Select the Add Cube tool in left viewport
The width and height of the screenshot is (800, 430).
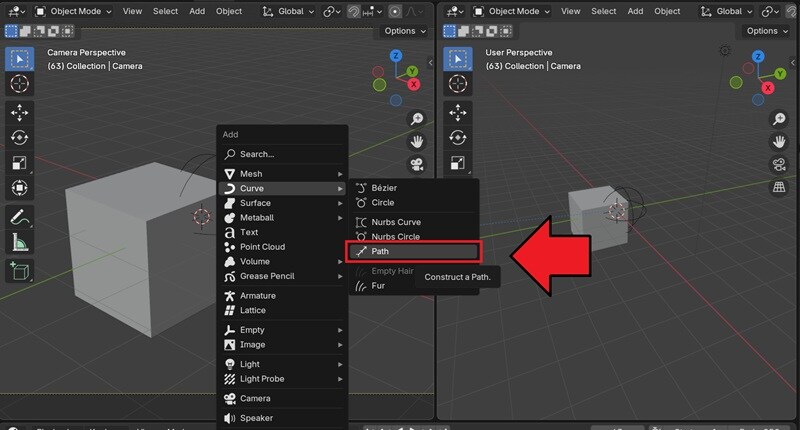(x=19, y=271)
